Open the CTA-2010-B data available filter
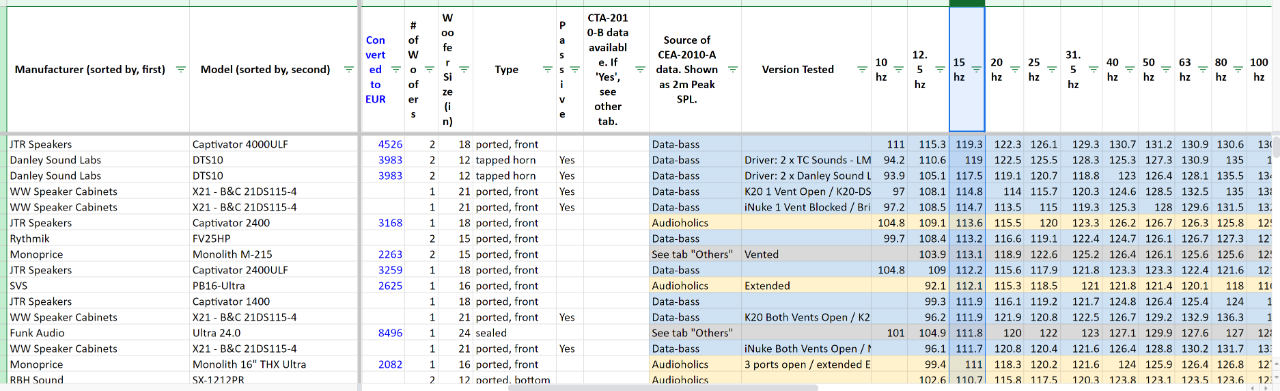 [x=639, y=70]
